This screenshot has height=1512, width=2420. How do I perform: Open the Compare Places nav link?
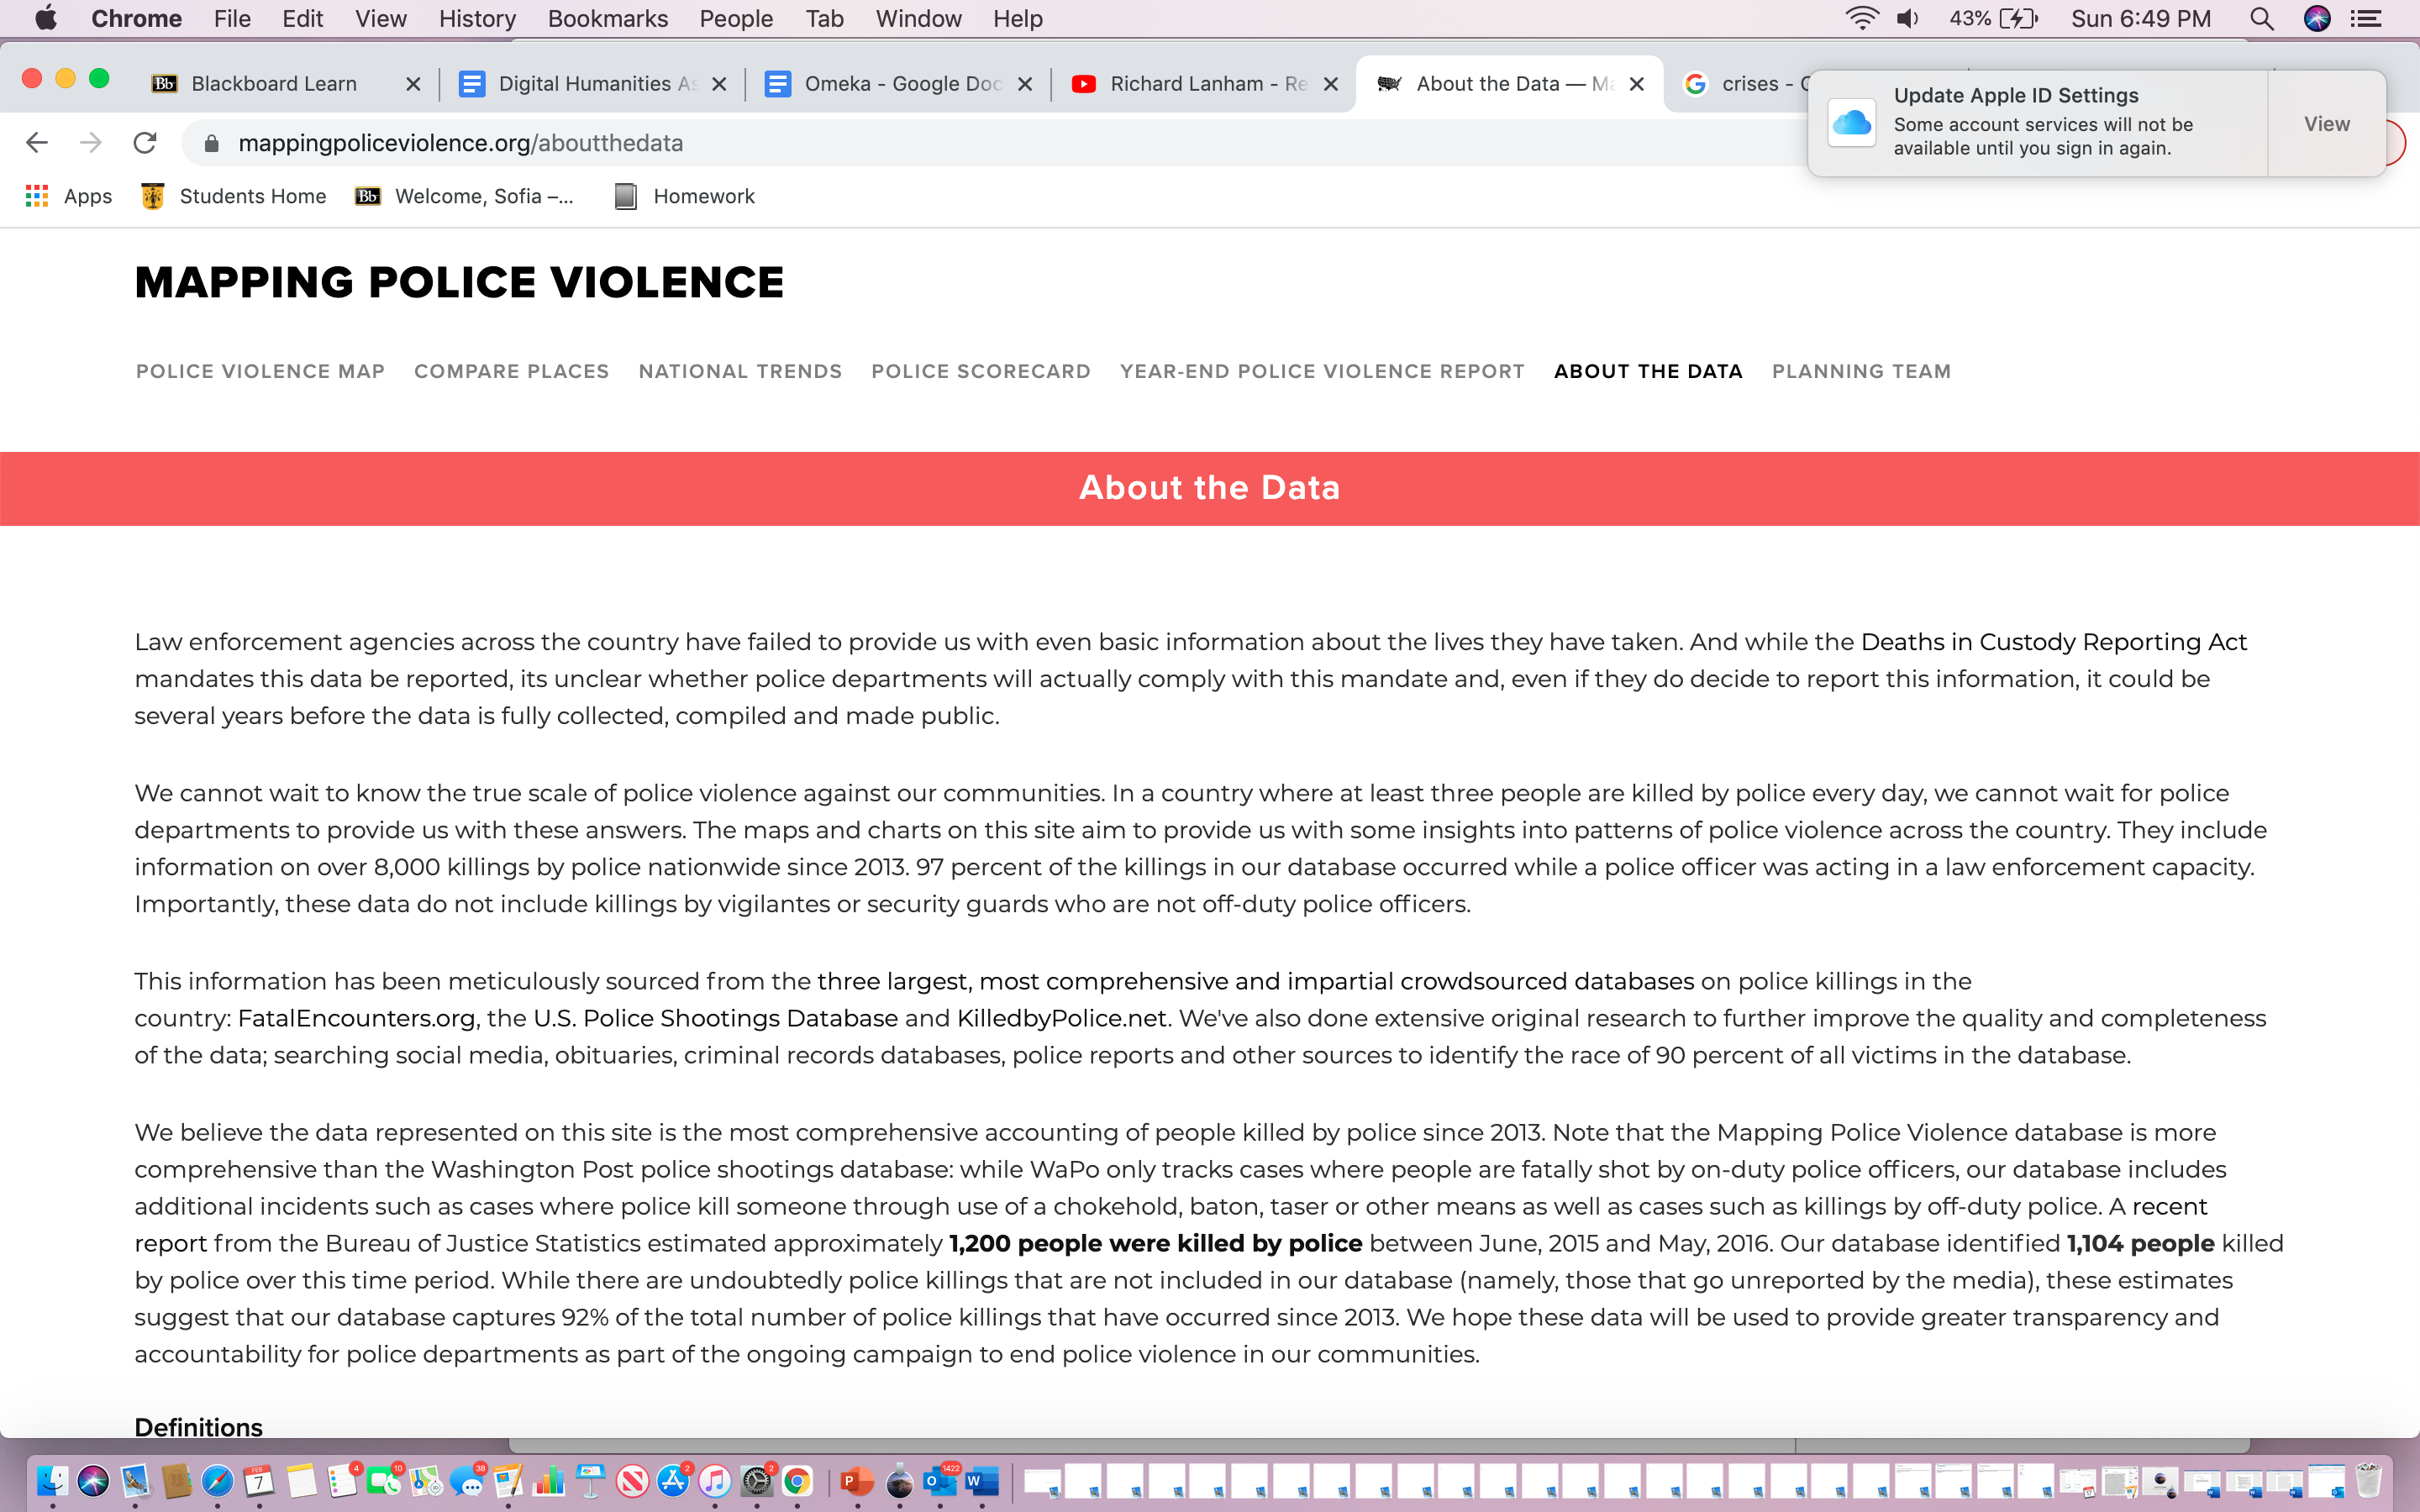511,371
